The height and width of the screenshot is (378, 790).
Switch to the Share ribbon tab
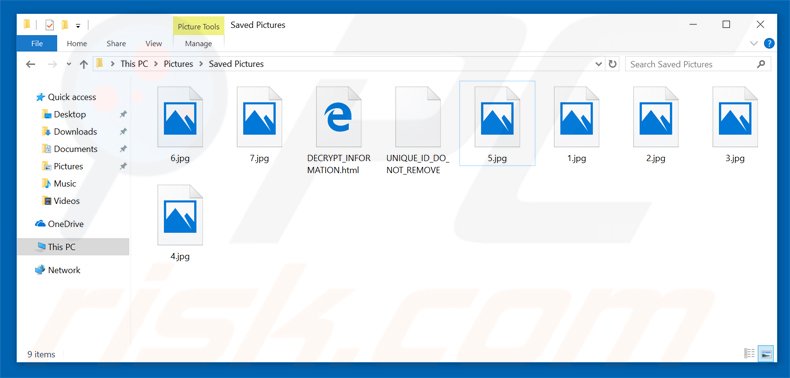116,43
